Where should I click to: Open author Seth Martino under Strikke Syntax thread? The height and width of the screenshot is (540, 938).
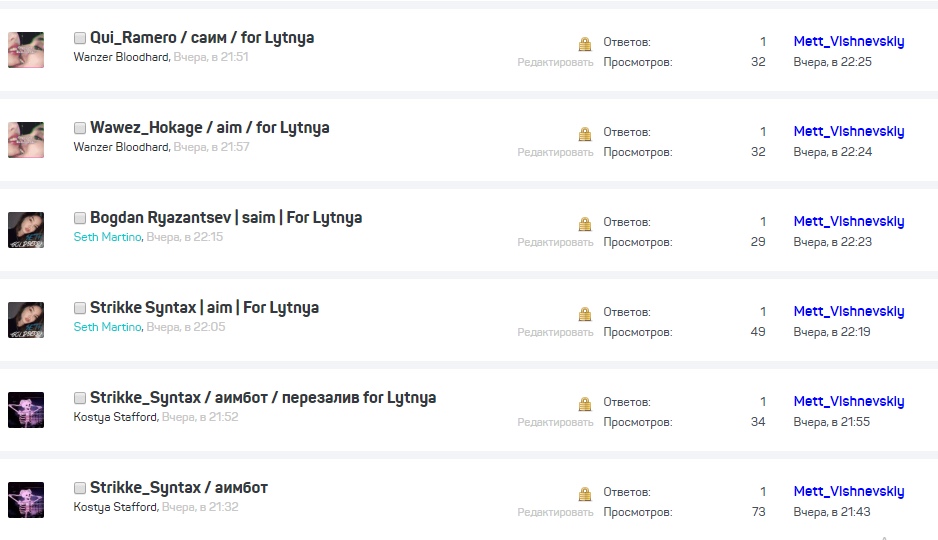107,327
